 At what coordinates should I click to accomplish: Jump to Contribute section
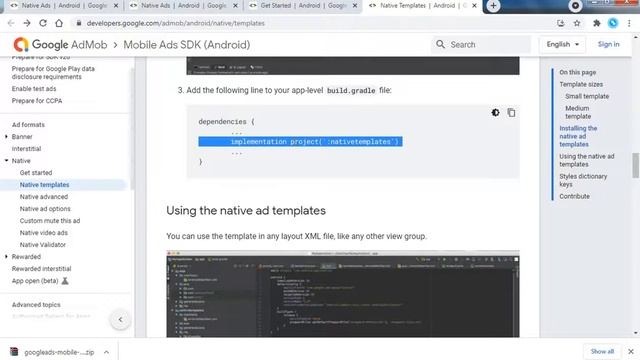point(574,196)
